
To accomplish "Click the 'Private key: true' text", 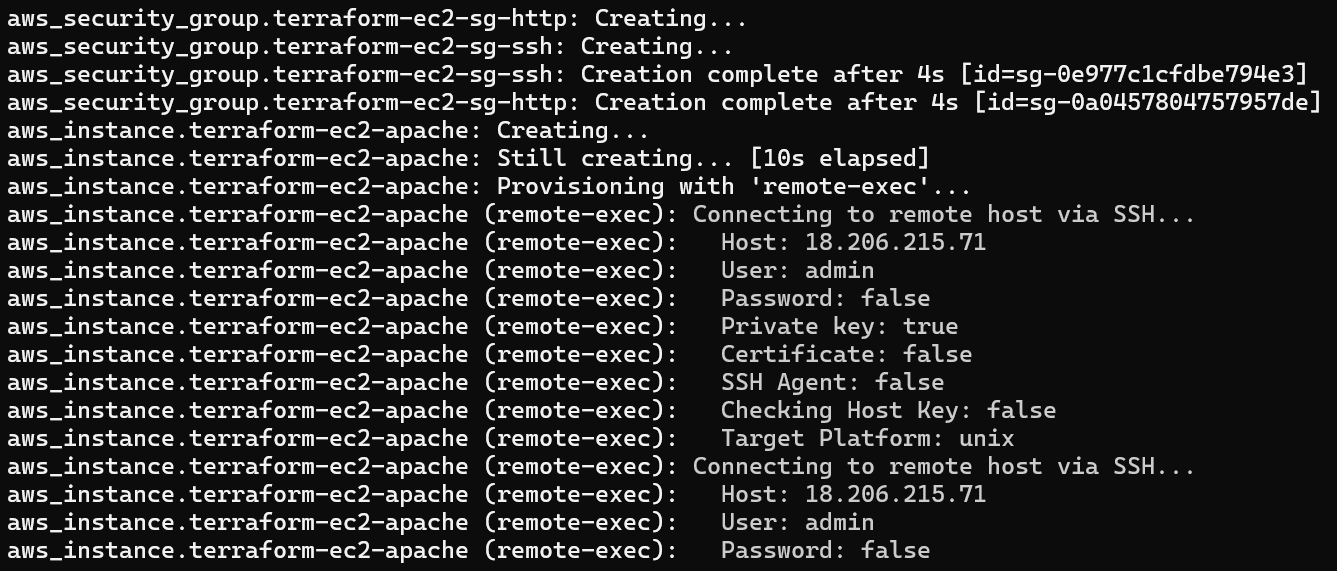I will pyautogui.click(x=839, y=327).
